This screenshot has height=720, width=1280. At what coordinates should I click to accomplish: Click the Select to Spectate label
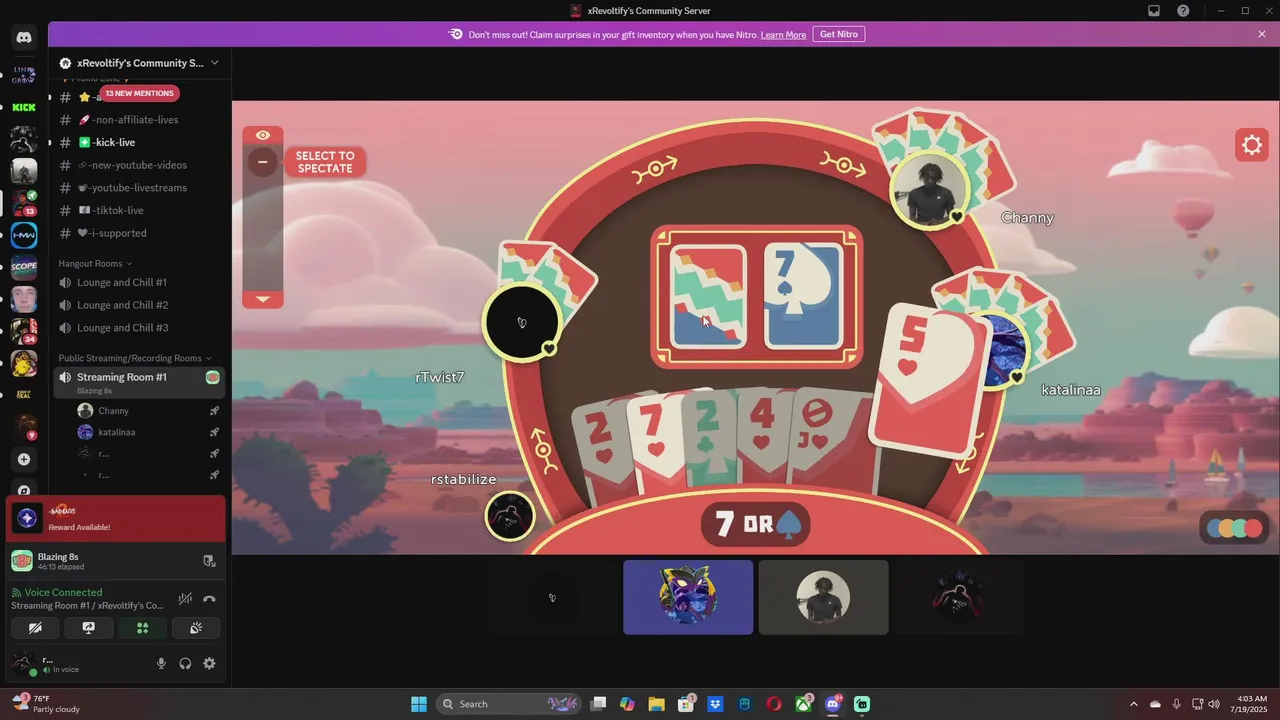(x=325, y=162)
